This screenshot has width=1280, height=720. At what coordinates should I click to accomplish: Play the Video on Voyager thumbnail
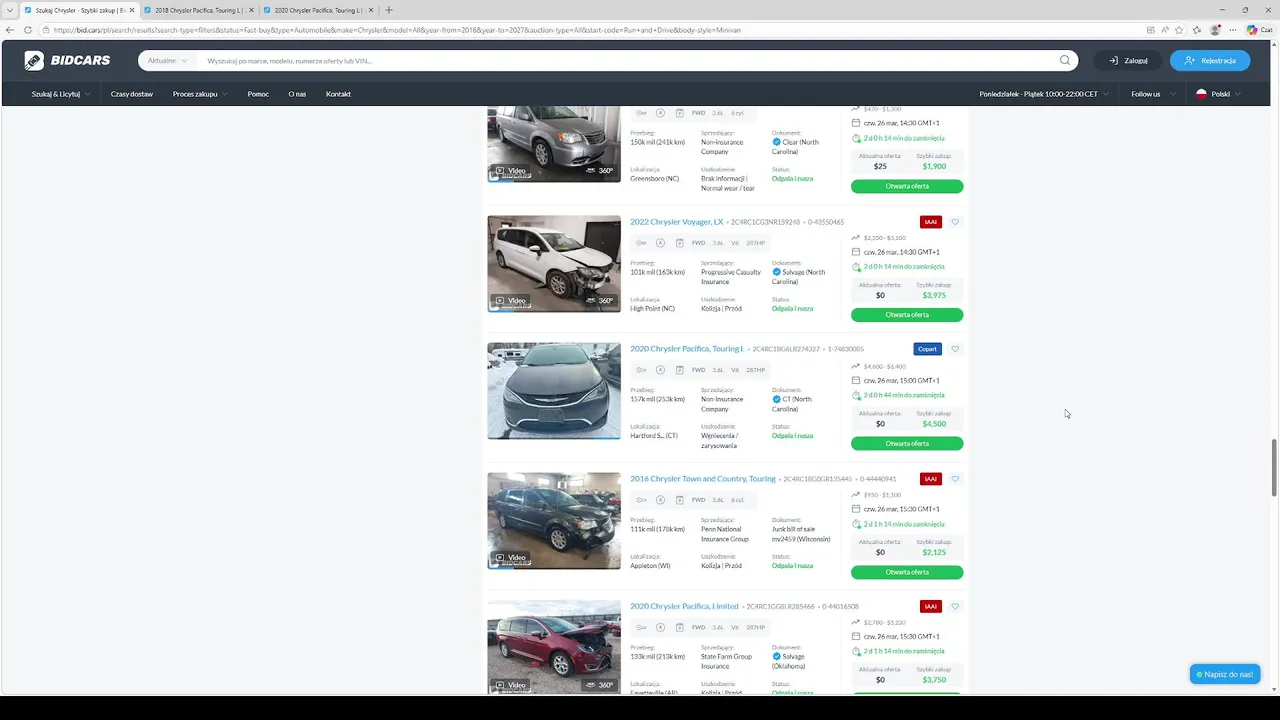pos(510,300)
